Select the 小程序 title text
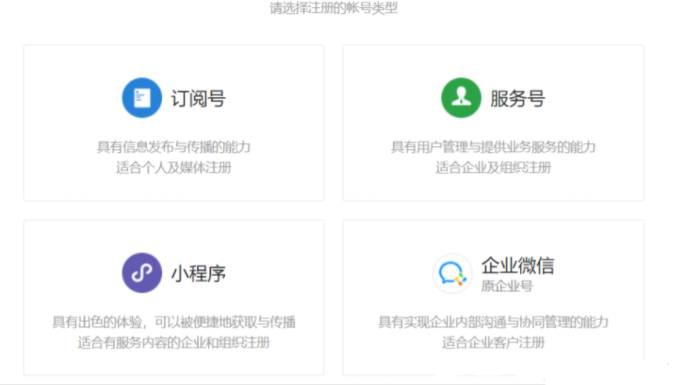The height and width of the screenshot is (385, 674). (199, 273)
